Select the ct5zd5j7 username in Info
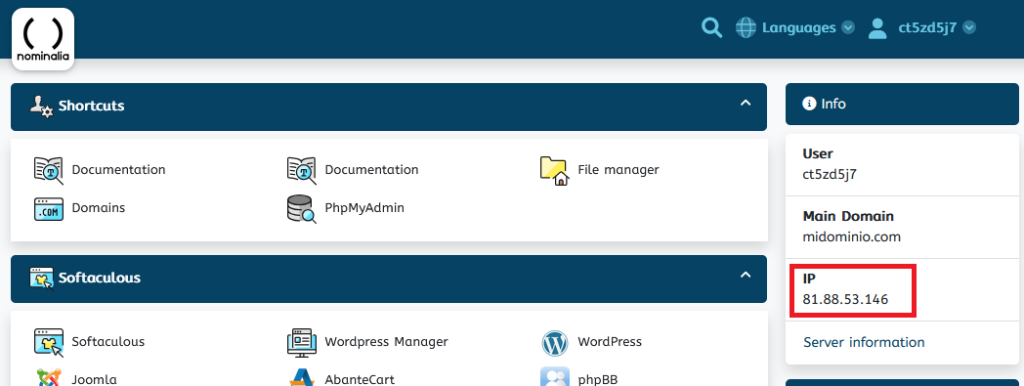This screenshot has width=1024, height=386. point(829,174)
